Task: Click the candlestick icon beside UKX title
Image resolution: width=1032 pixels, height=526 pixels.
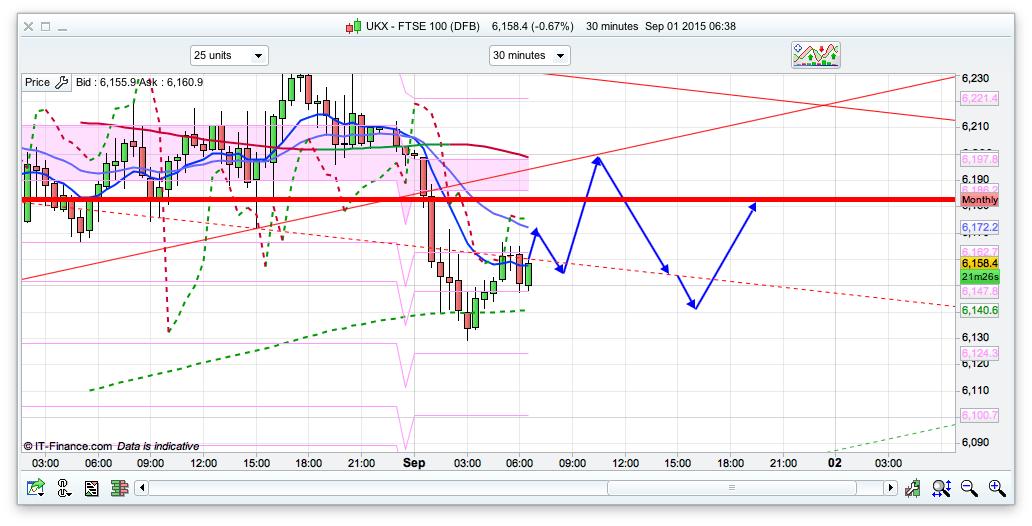Action: coord(353,26)
